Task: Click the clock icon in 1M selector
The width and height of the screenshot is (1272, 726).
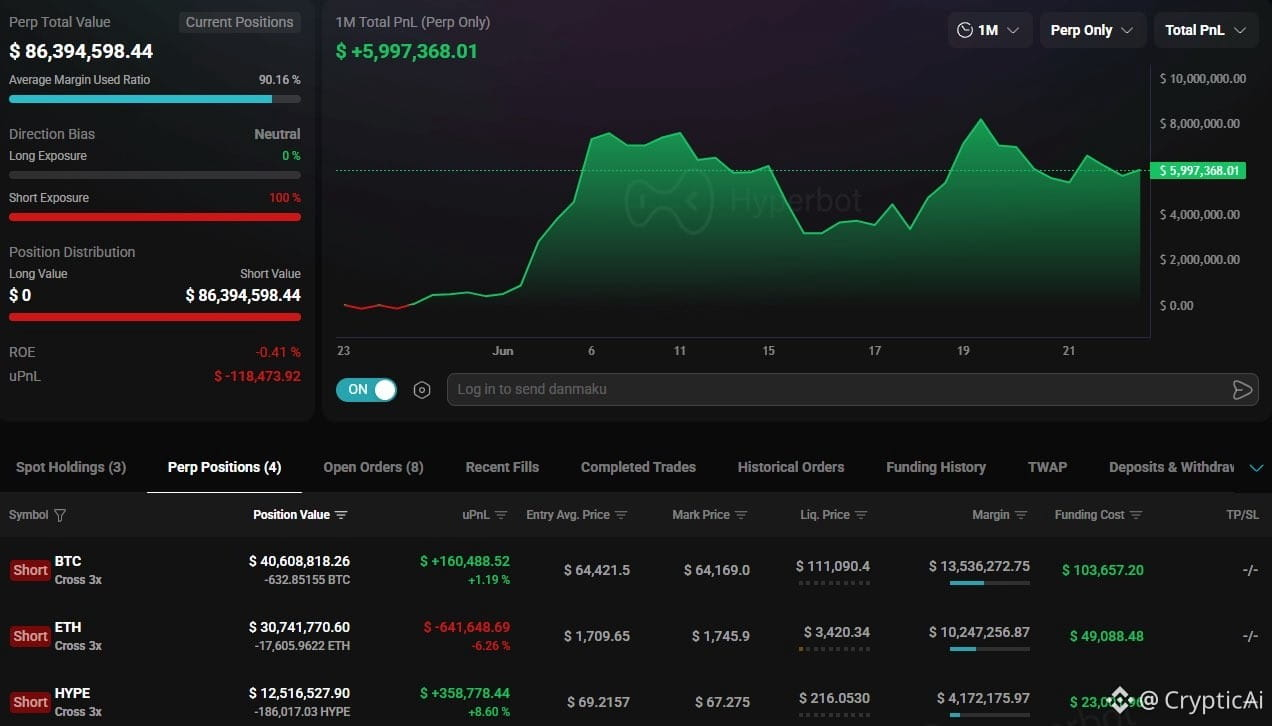Action: [x=965, y=30]
